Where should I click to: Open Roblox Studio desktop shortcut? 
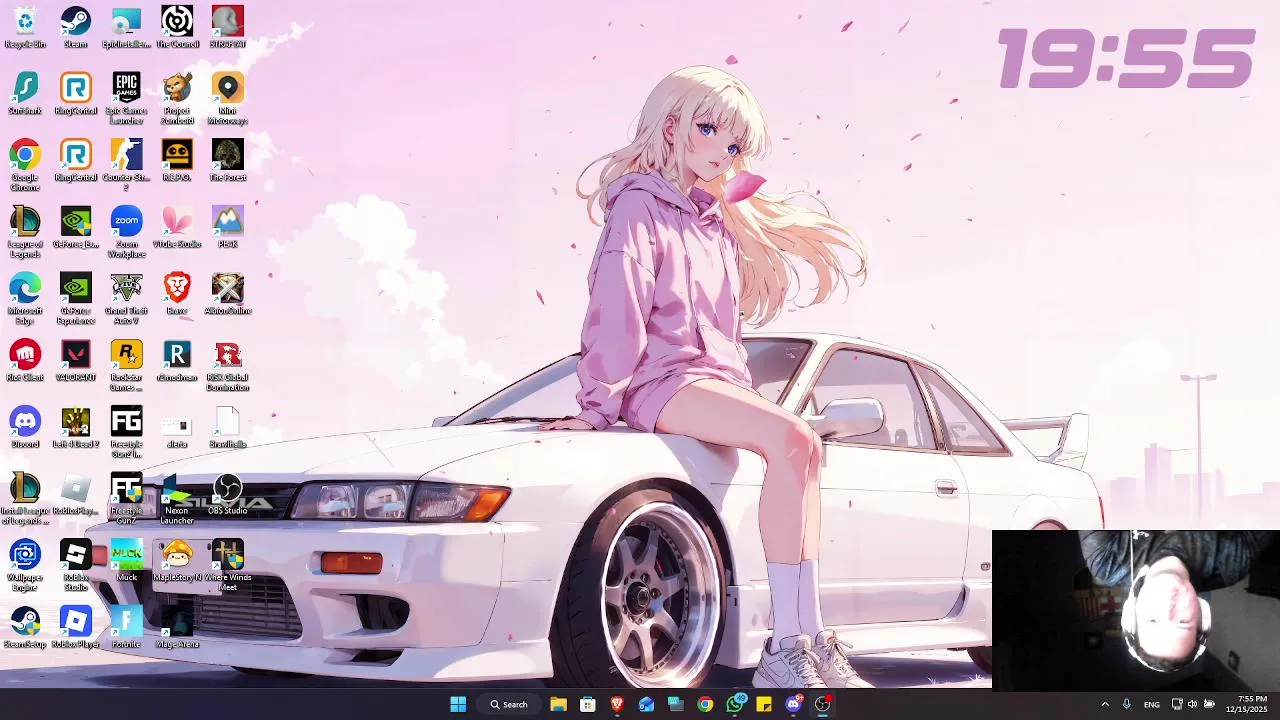coord(76,566)
